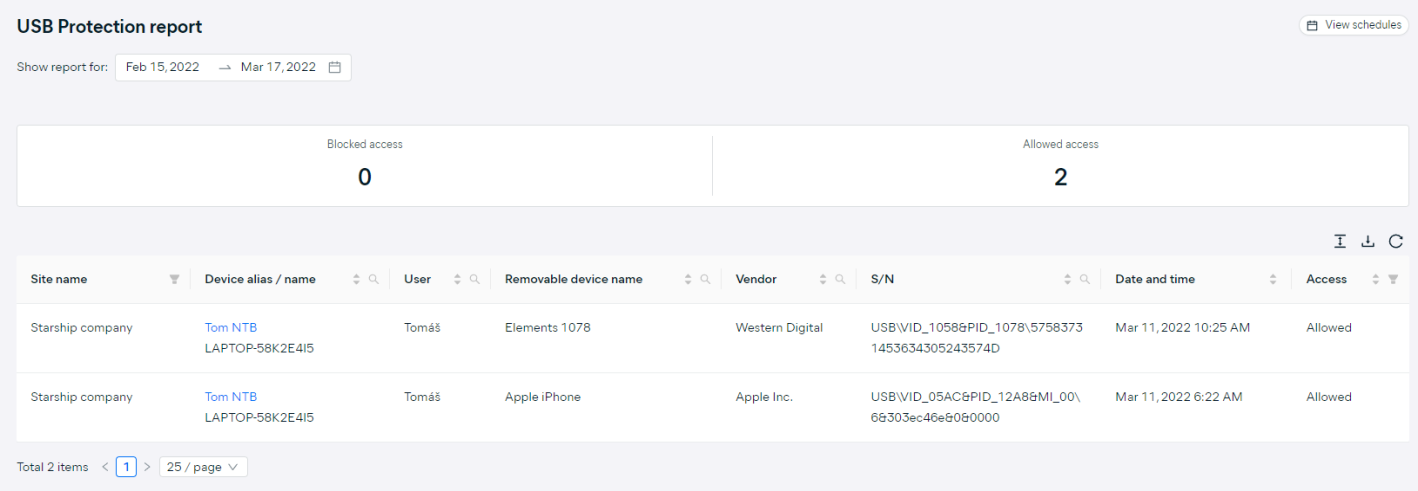Click the User column search icon

pyautogui.click(x=475, y=280)
